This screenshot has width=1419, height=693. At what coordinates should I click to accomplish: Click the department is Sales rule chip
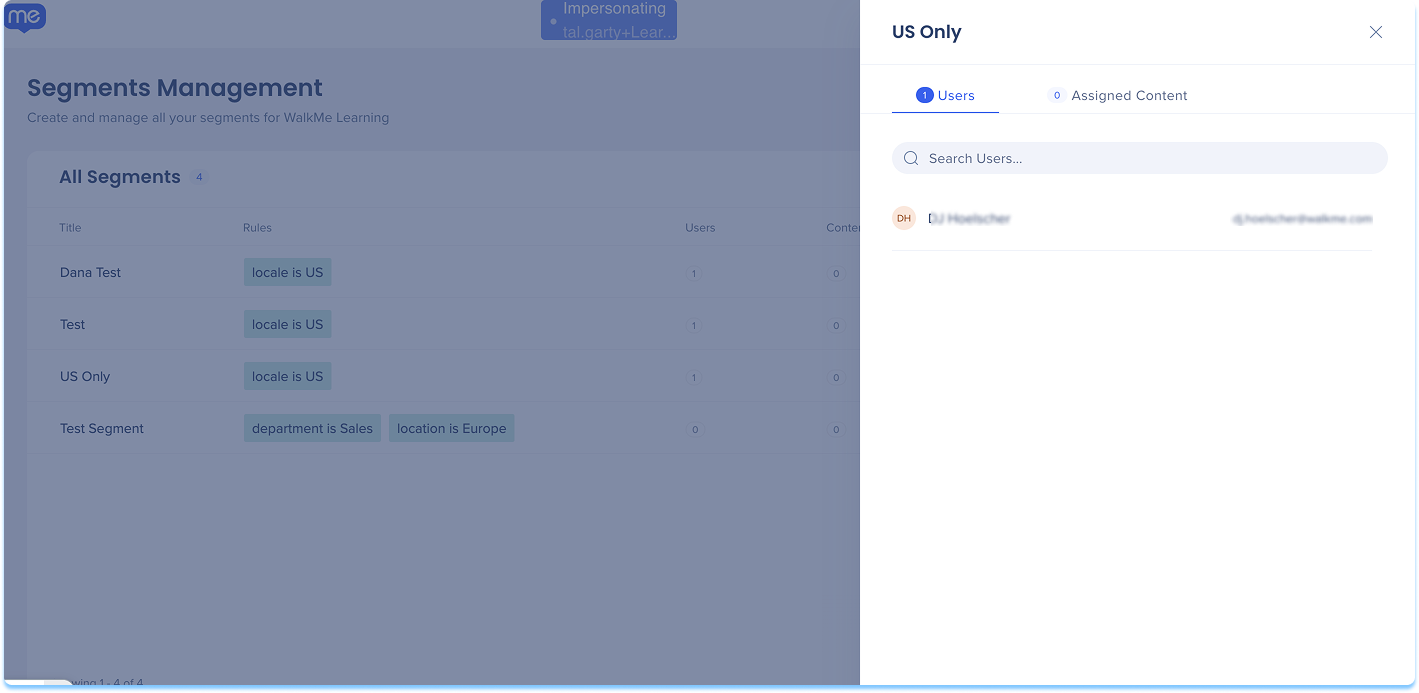(312, 429)
